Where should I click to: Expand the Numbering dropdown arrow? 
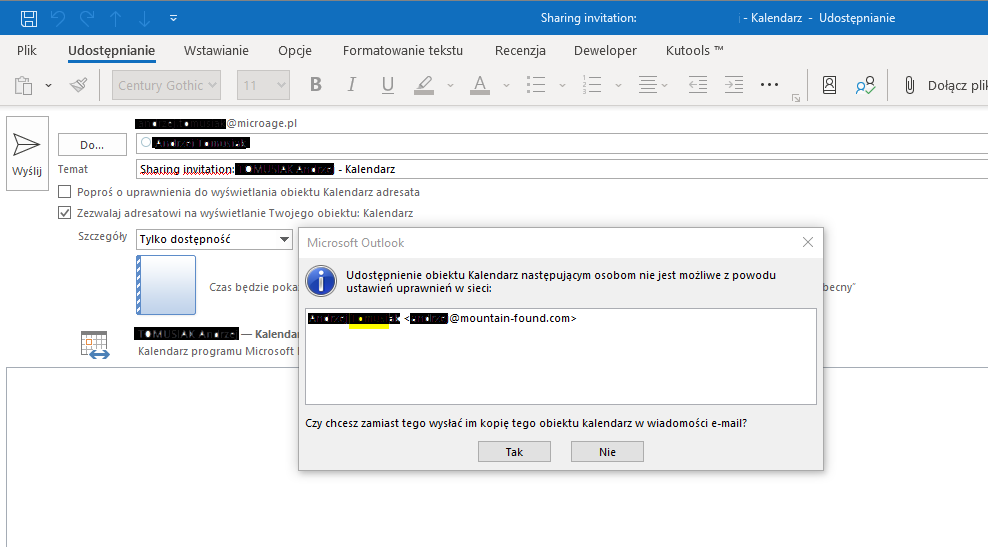point(618,85)
